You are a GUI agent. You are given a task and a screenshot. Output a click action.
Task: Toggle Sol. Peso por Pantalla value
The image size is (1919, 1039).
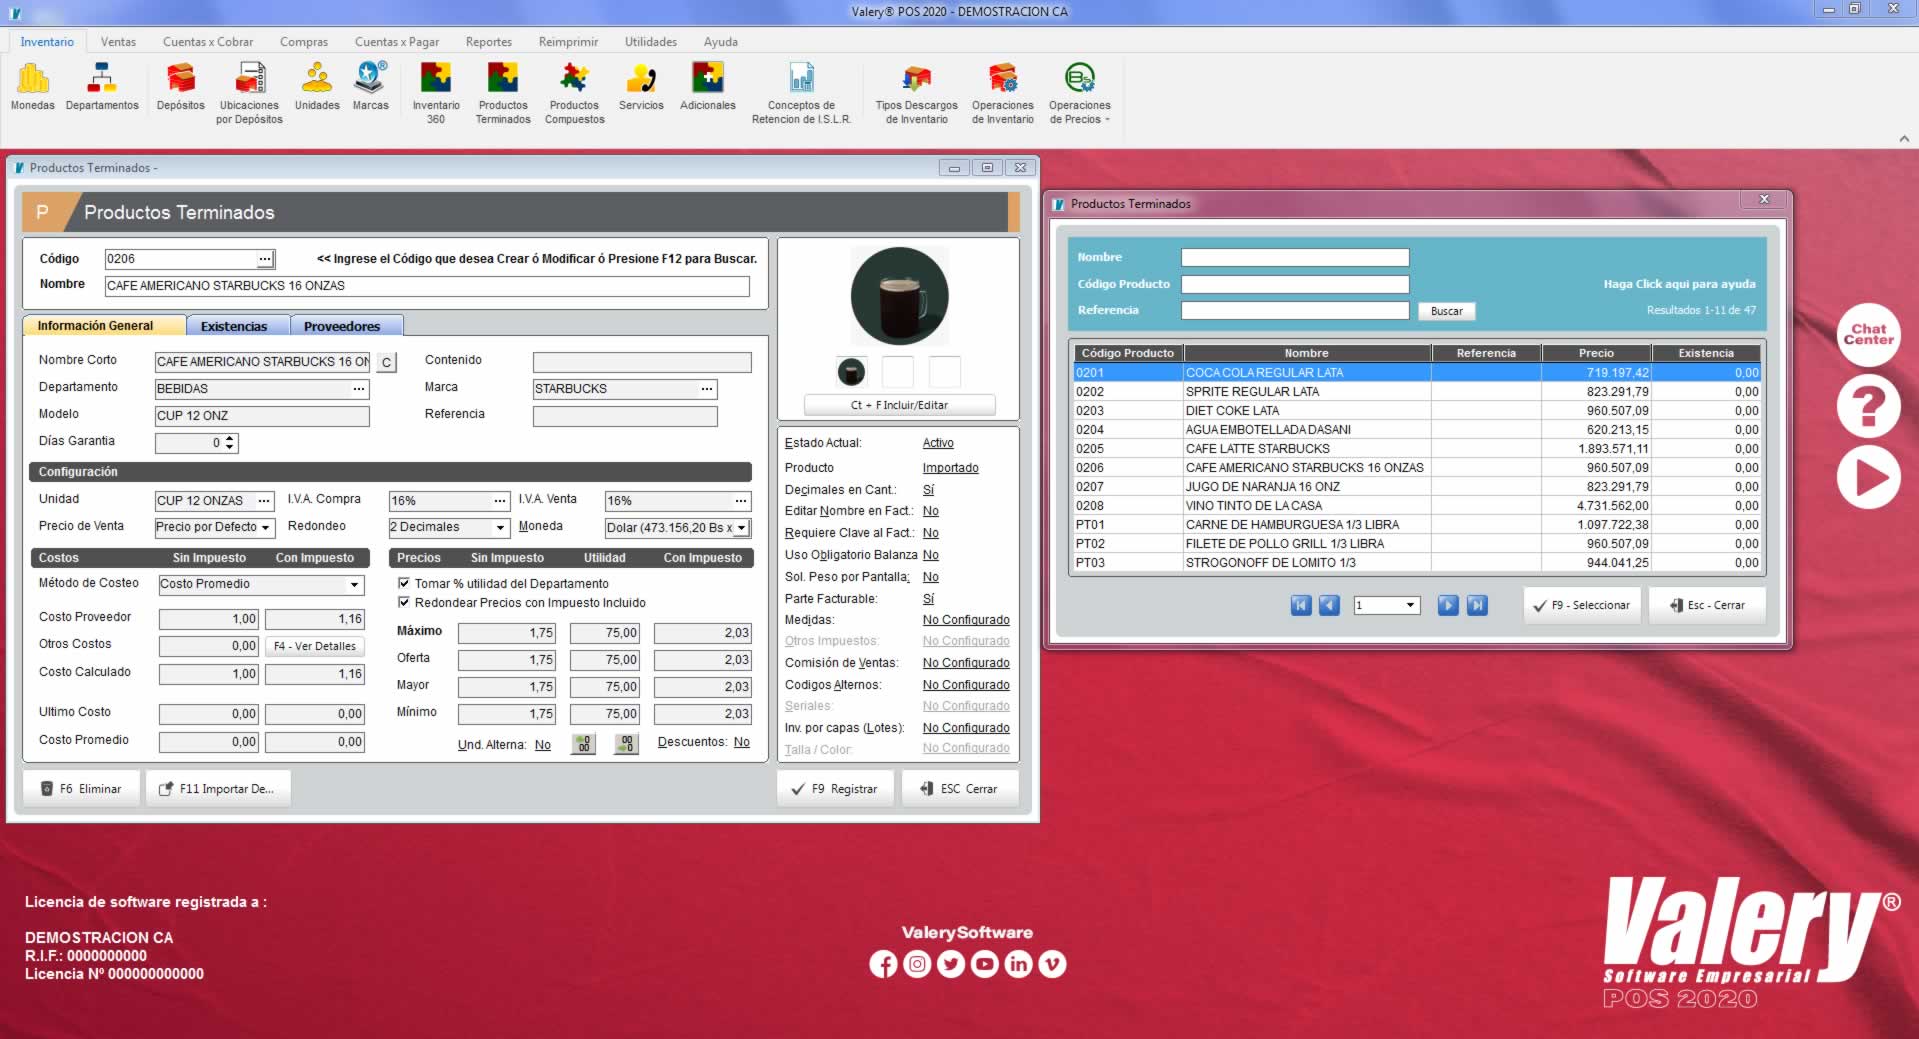(930, 577)
